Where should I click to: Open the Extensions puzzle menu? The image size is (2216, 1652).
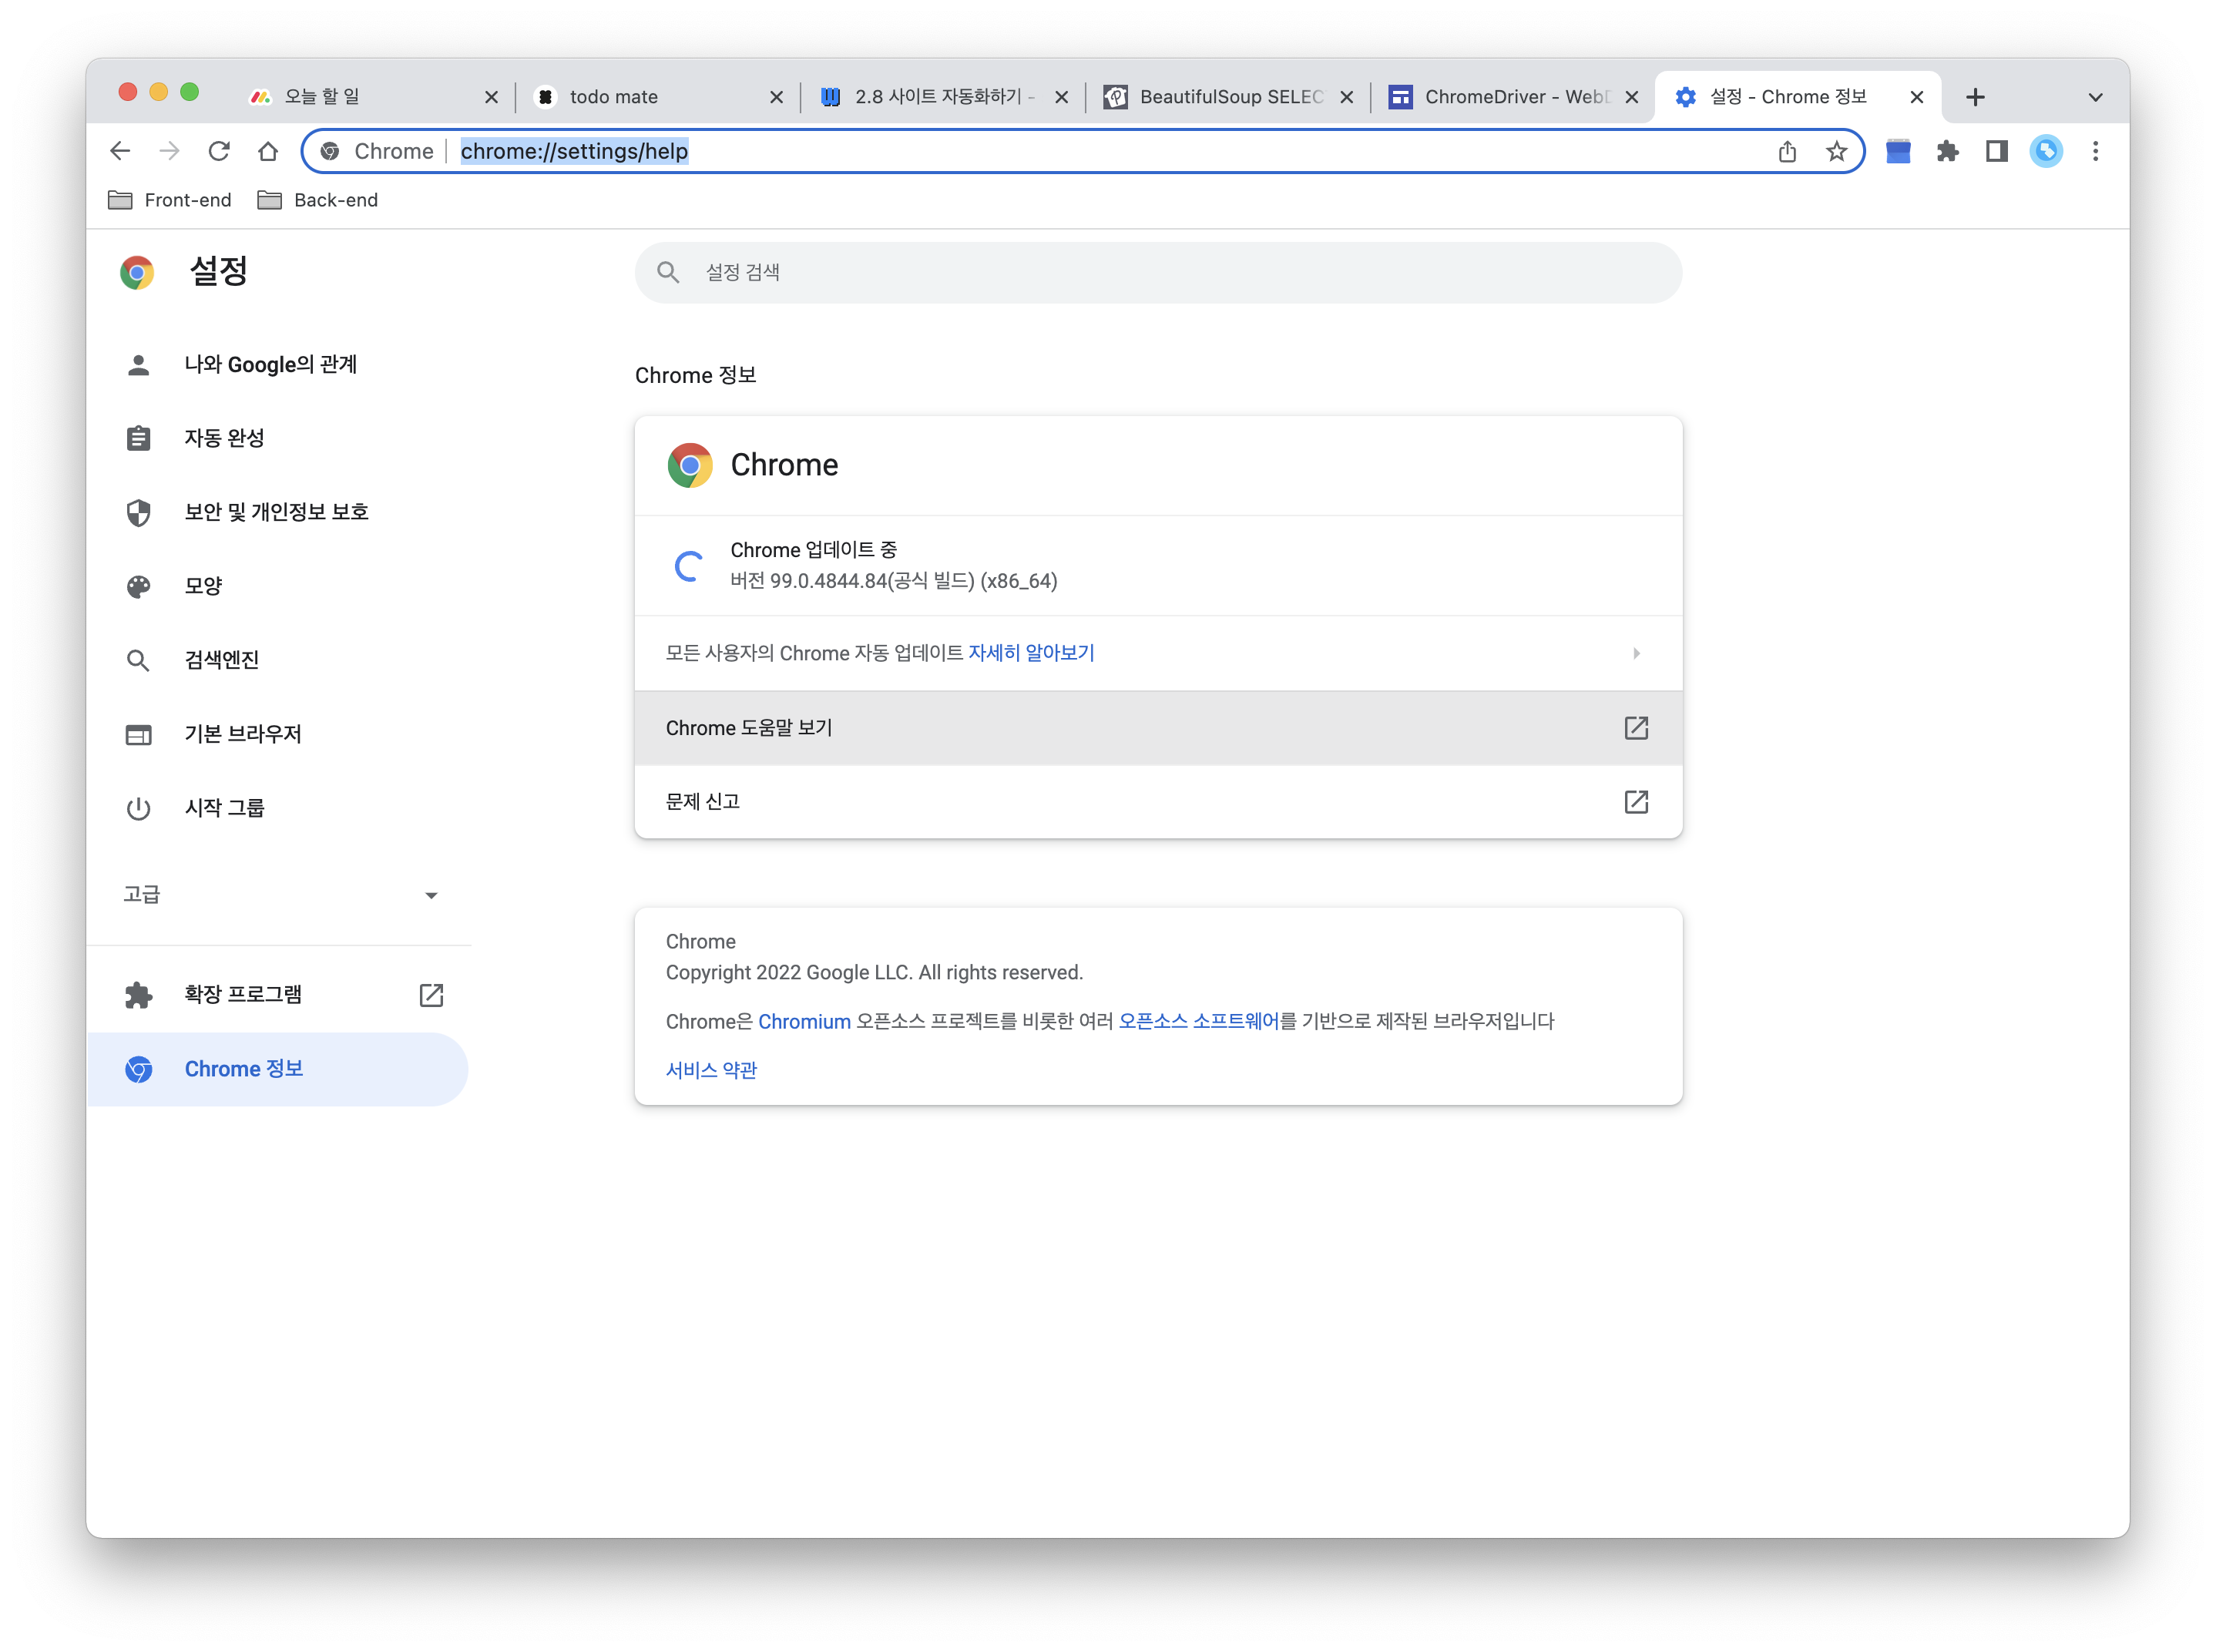coord(1946,151)
